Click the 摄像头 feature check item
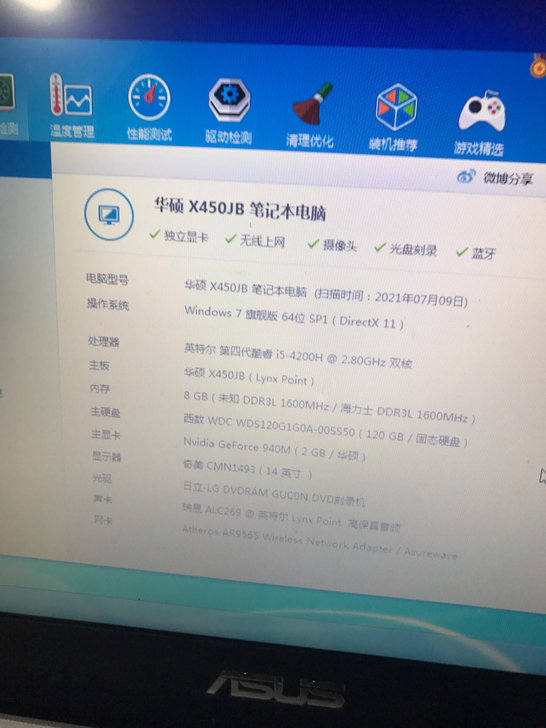The image size is (546, 728). click(332, 245)
